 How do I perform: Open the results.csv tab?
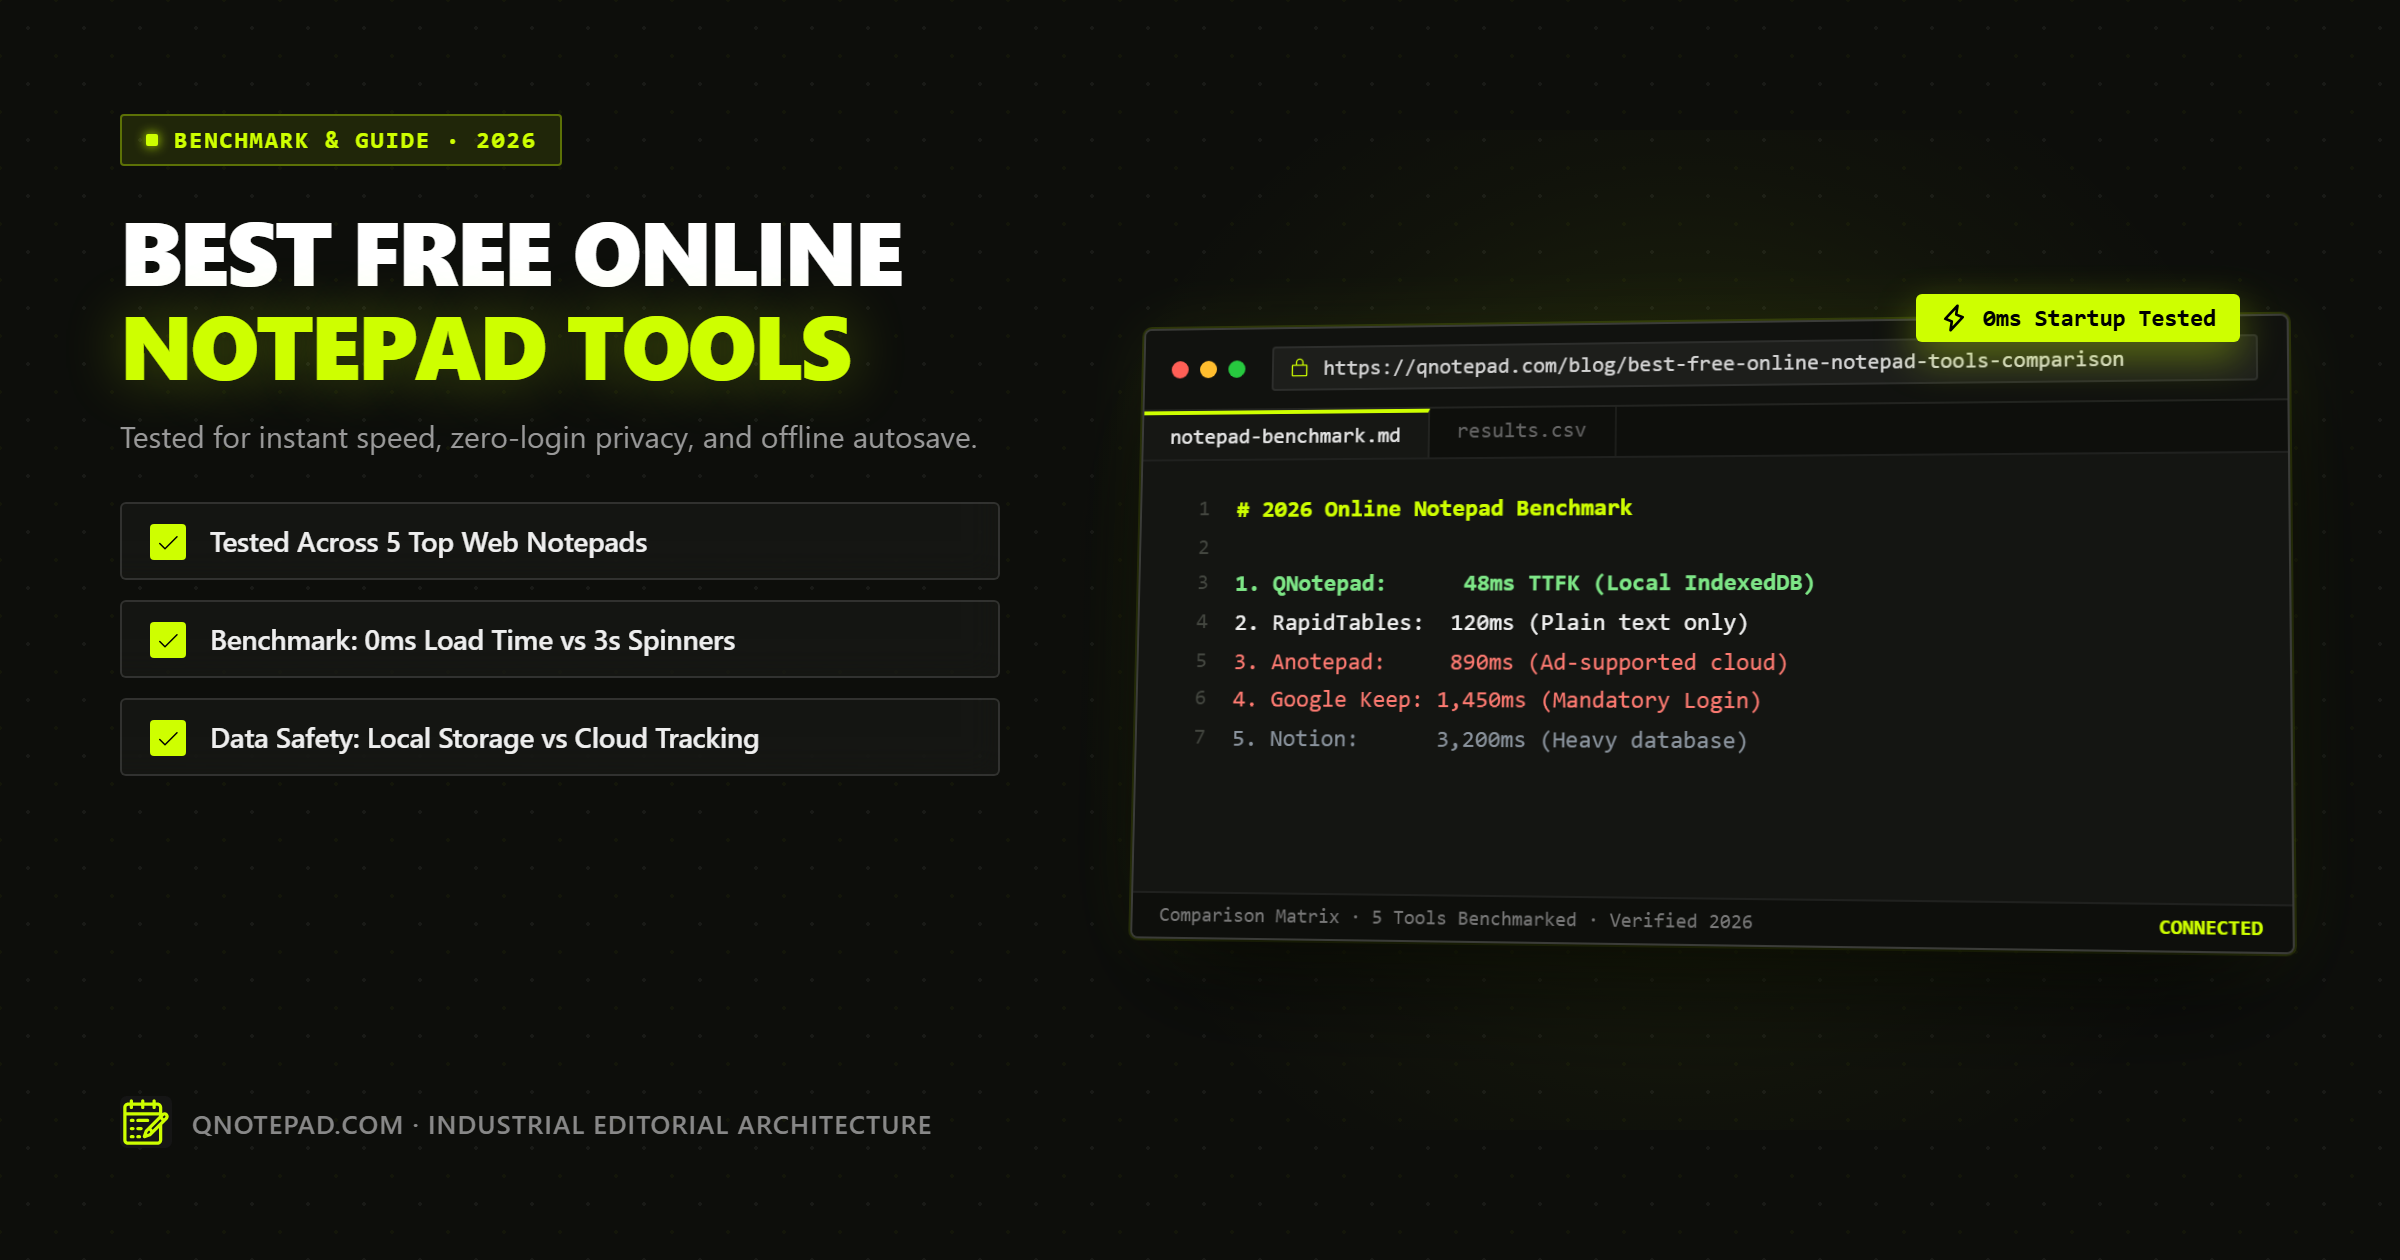pyautogui.click(x=1521, y=430)
